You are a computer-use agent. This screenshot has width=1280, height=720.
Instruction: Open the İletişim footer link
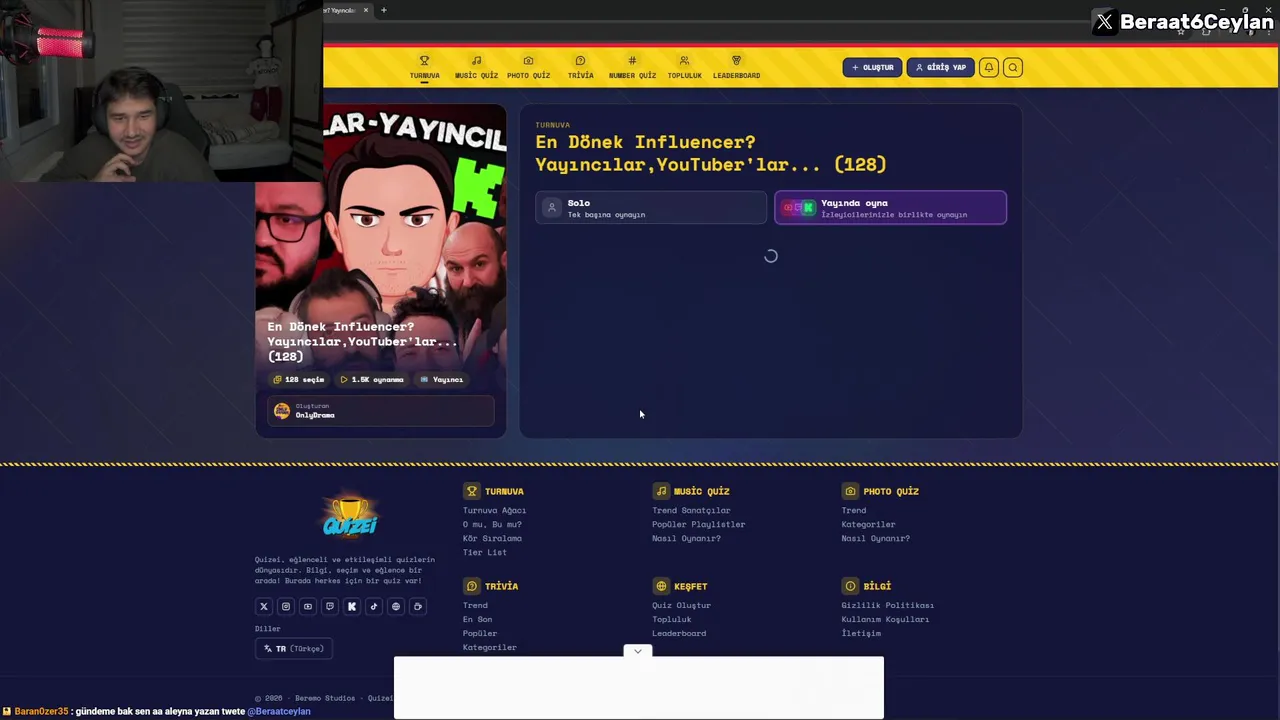point(861,633)
